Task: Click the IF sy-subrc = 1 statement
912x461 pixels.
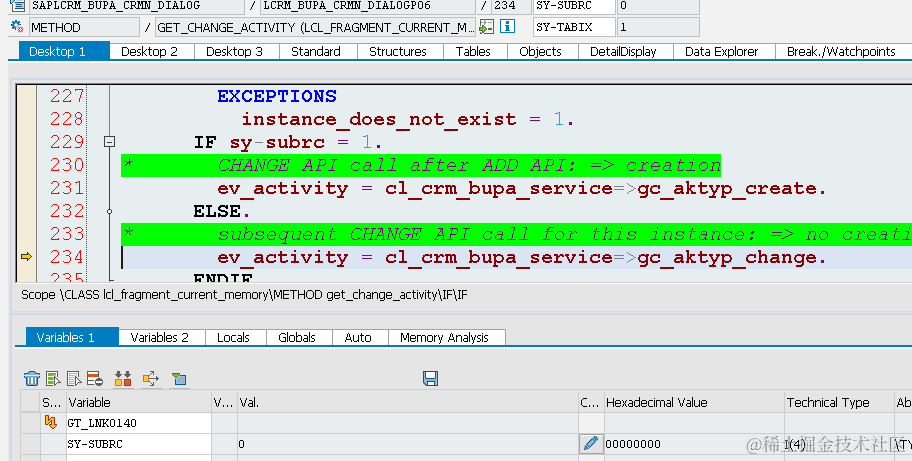Action: tap(288, 142)
